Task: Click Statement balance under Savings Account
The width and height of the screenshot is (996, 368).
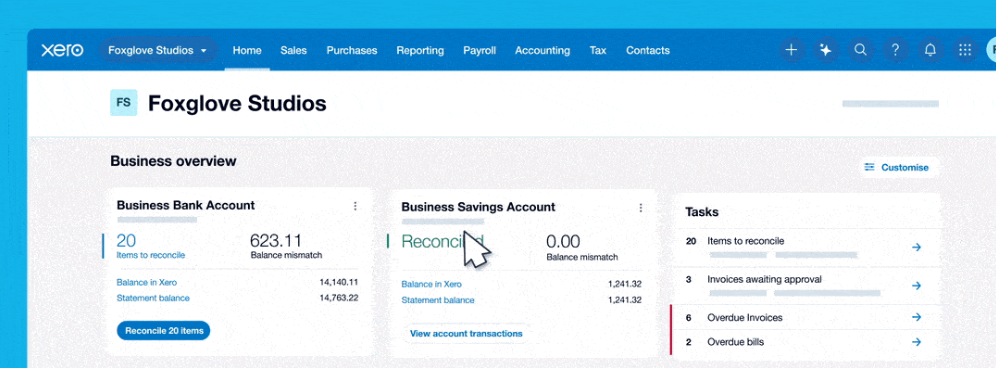Action: coord(438,300)
